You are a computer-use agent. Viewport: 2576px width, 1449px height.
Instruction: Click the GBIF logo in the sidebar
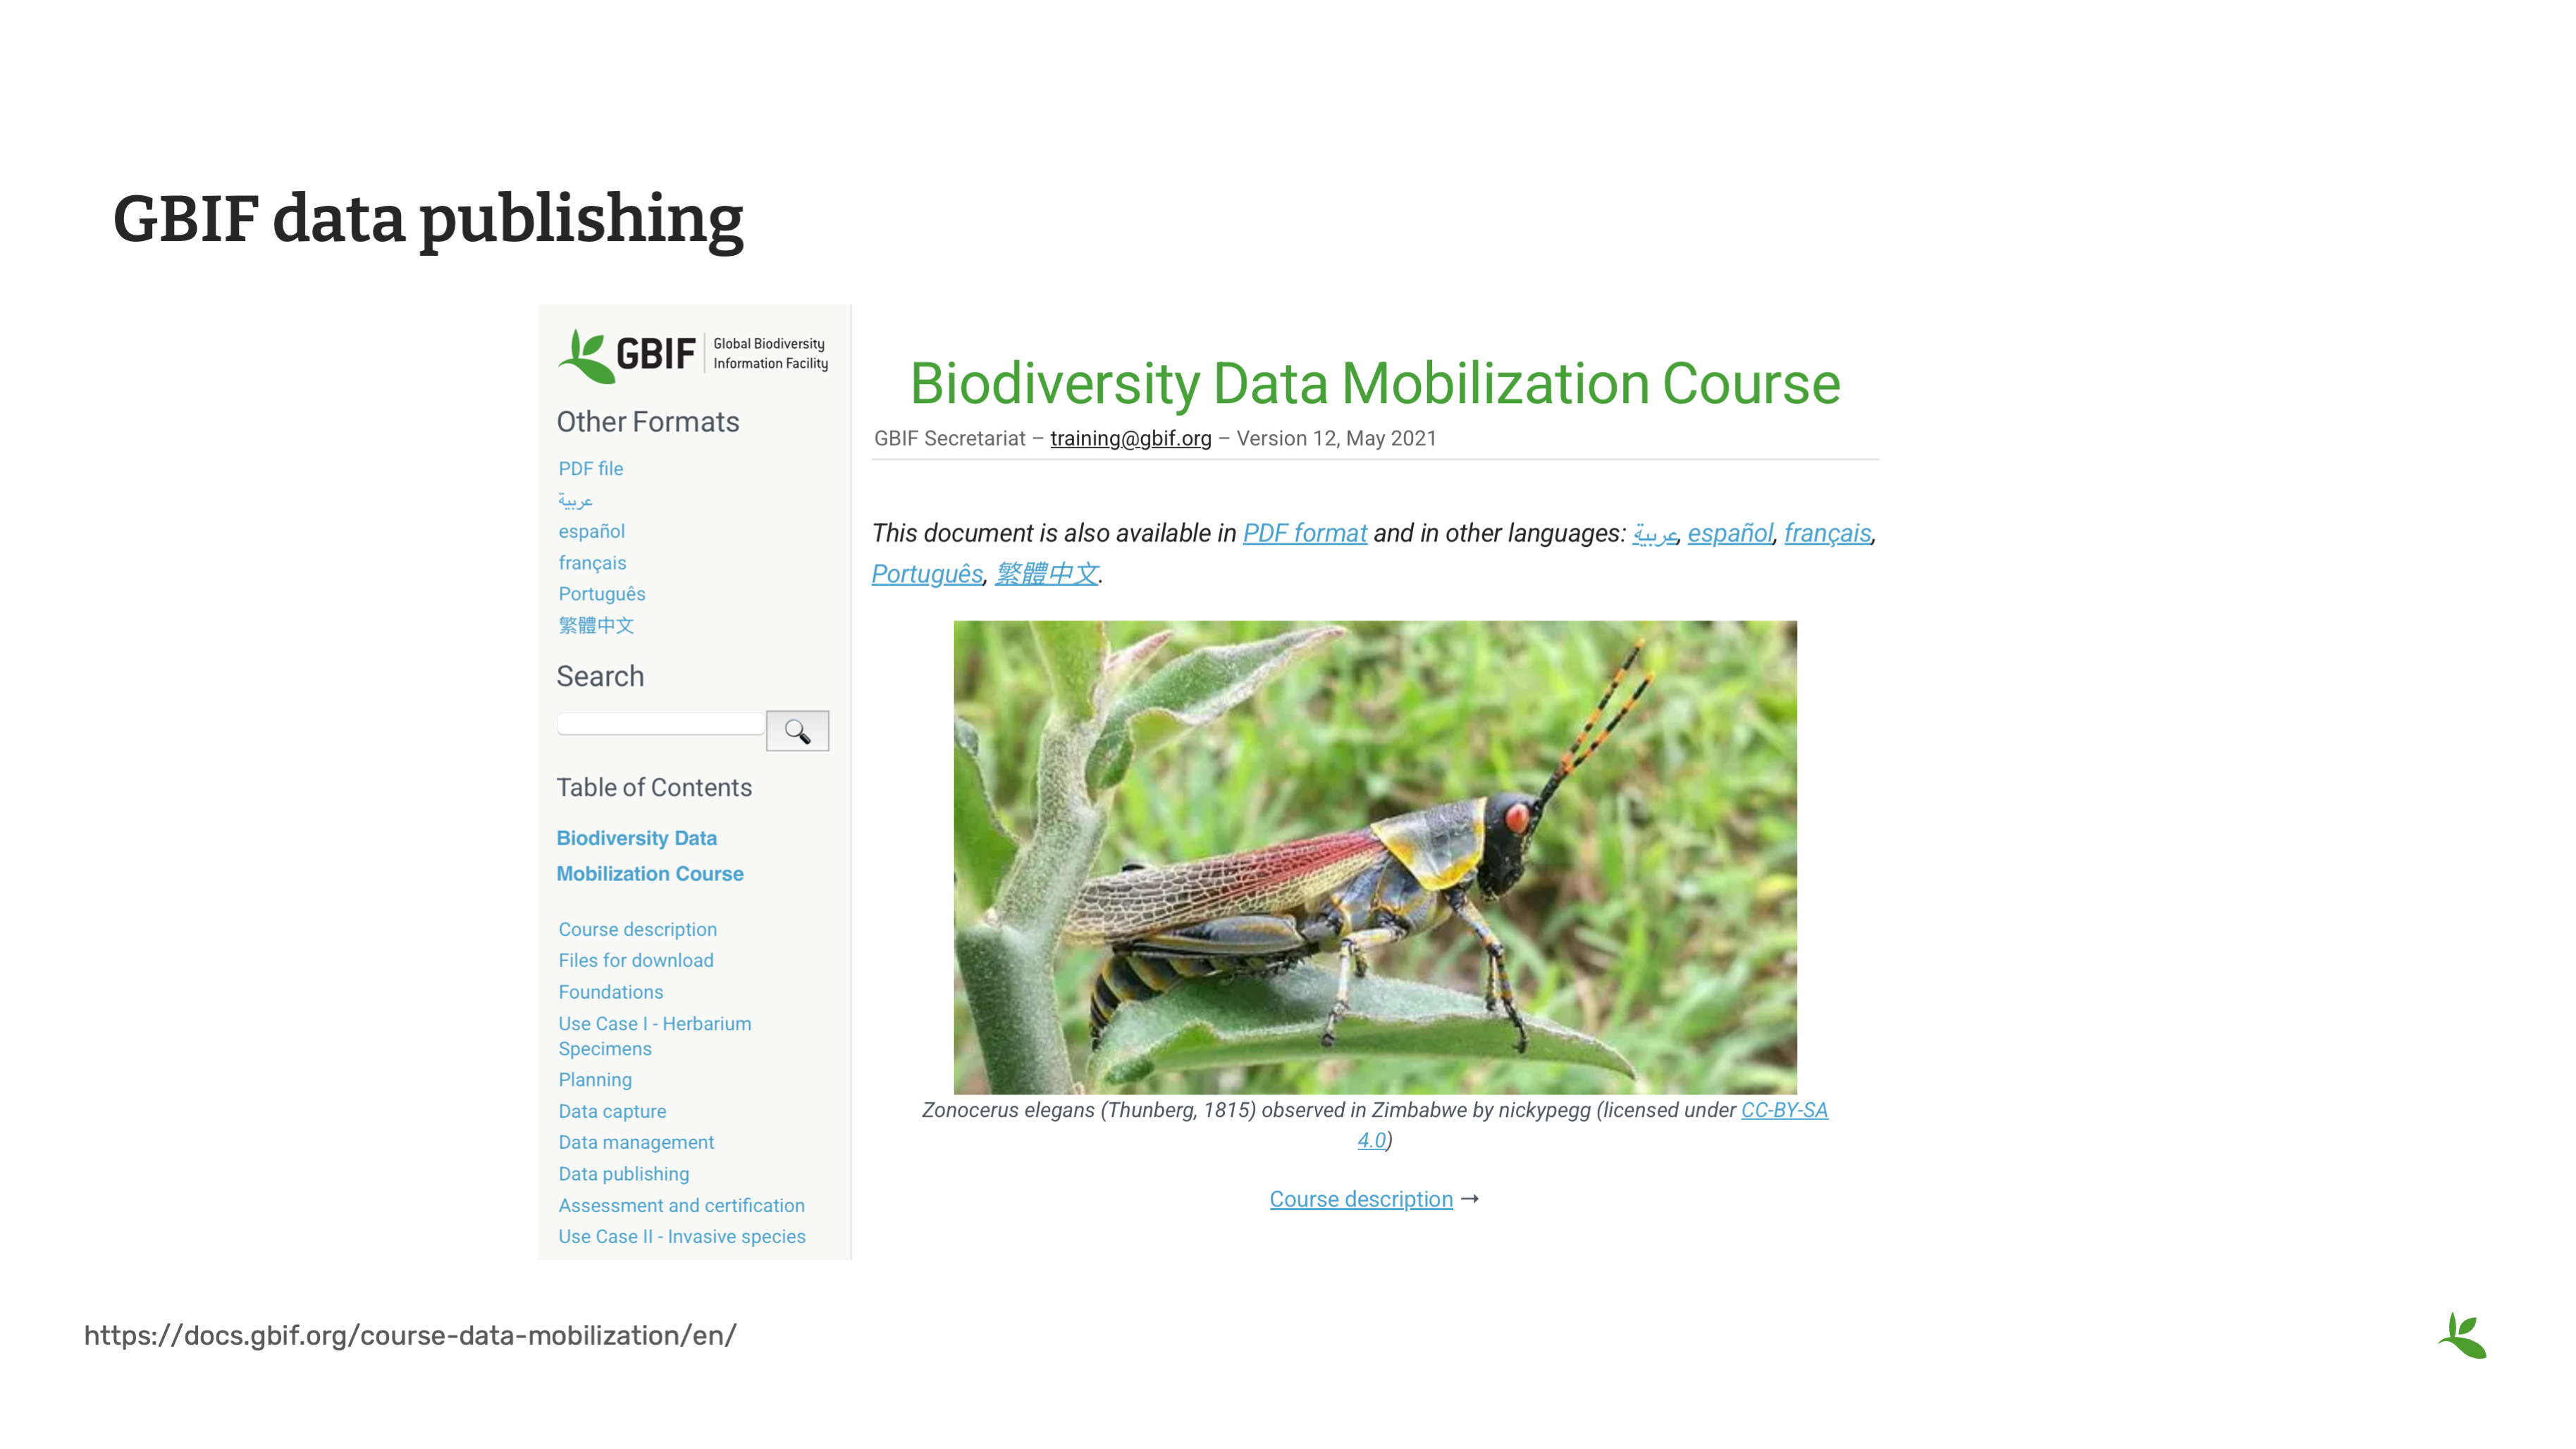point(693,354)
